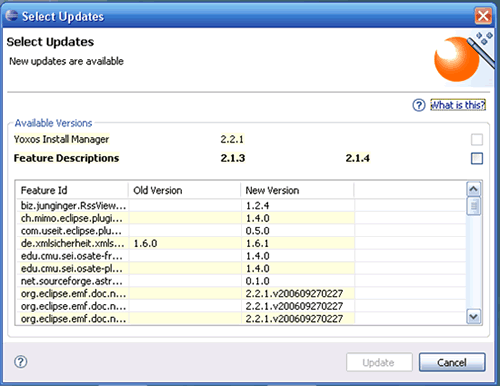Click the Feature Descriptions version 2.1.4
This screenshot has width=500, height=386.
click(x=358, y=158)
